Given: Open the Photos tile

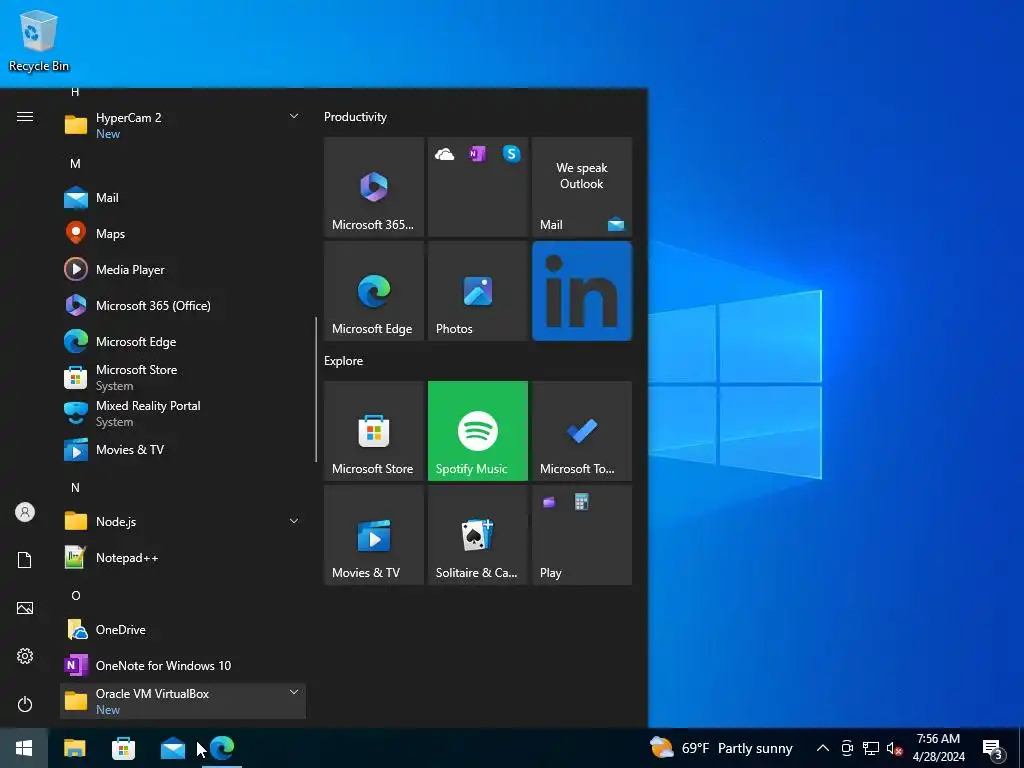Looking at the screenshot, I should (x=477, y=291).
